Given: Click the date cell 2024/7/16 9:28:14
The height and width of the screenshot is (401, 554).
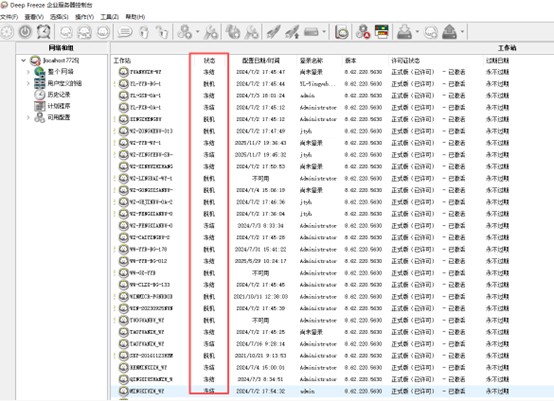Looking at the screenshot, I should point(260,344).
